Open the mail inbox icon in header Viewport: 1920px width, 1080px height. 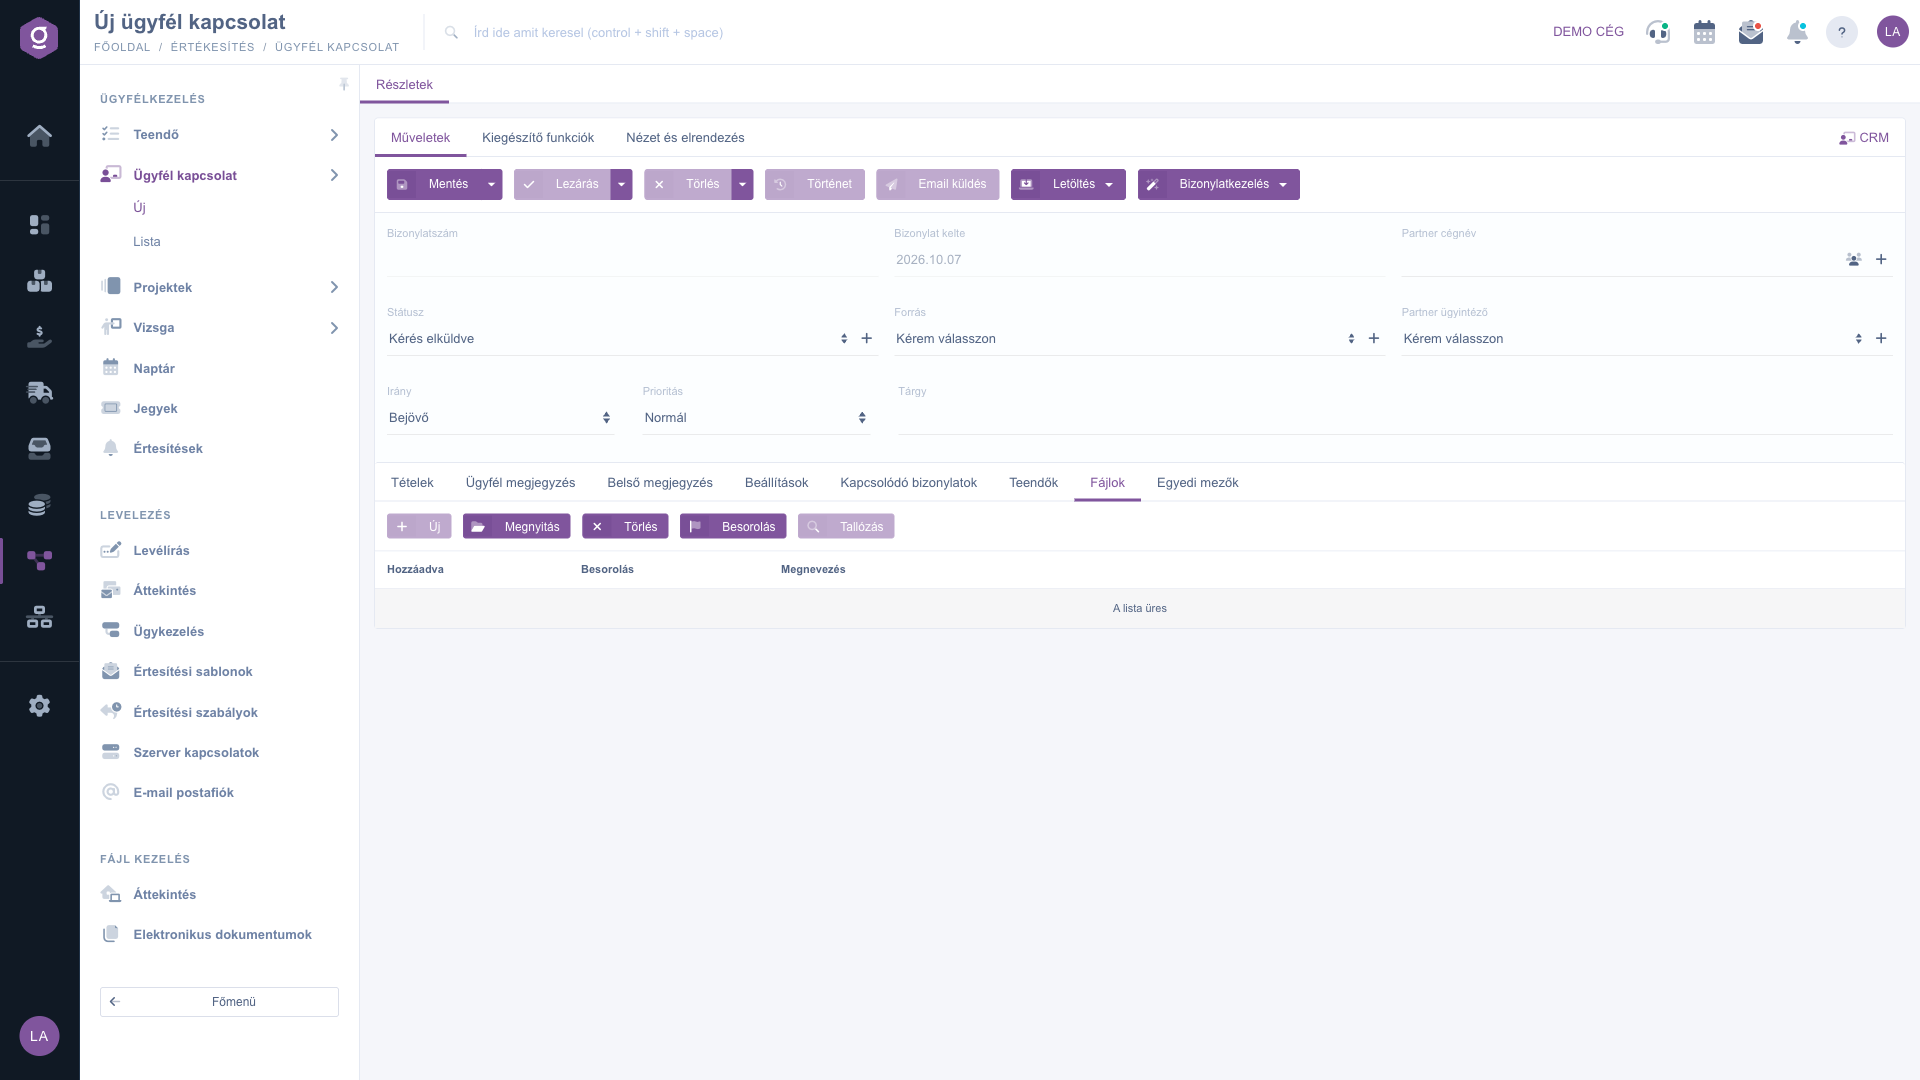click(1751, 32)
